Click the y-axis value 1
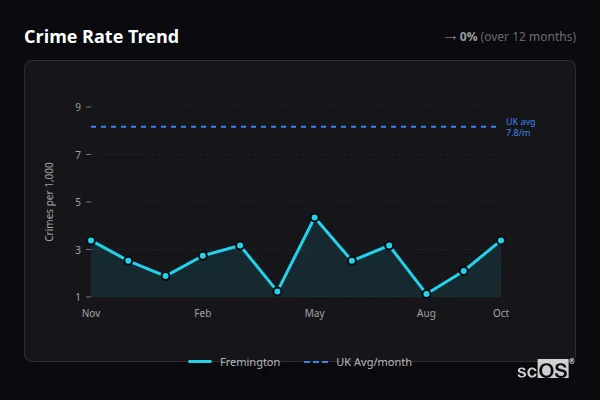Image resolution: width=600 pixels, height=400 pixels. (78, 297)
